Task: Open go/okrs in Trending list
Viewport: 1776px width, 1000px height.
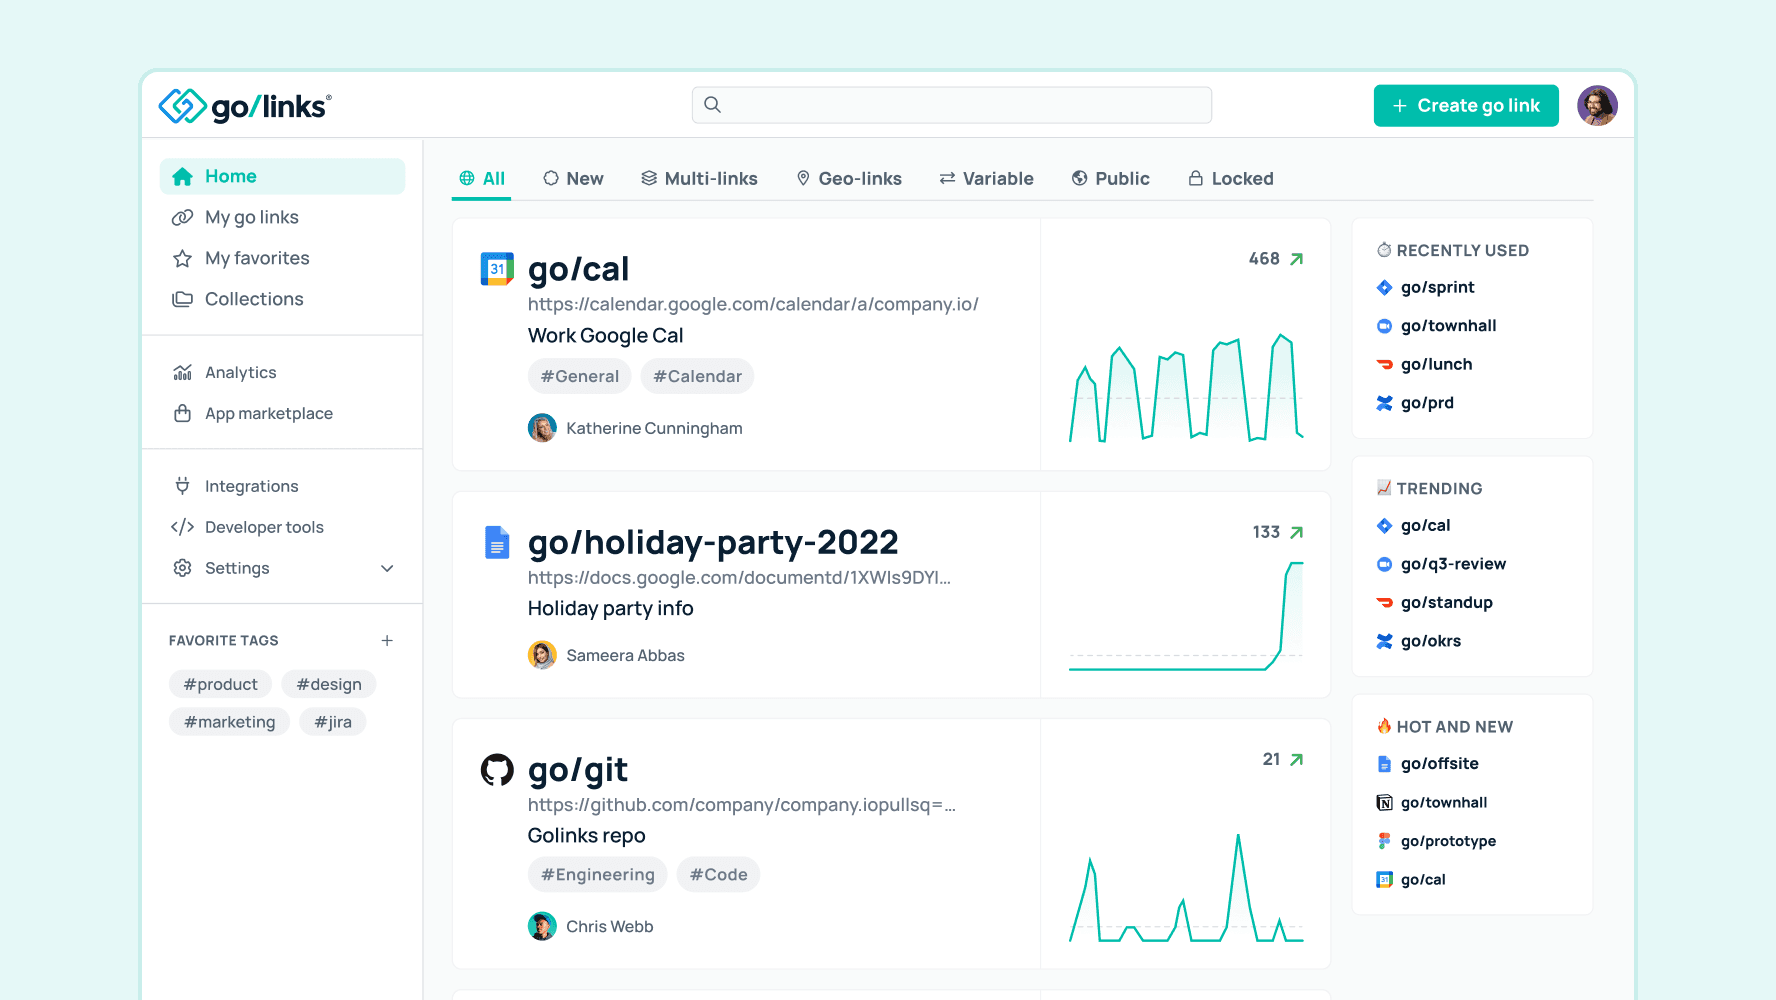Action: (1430, 641)
